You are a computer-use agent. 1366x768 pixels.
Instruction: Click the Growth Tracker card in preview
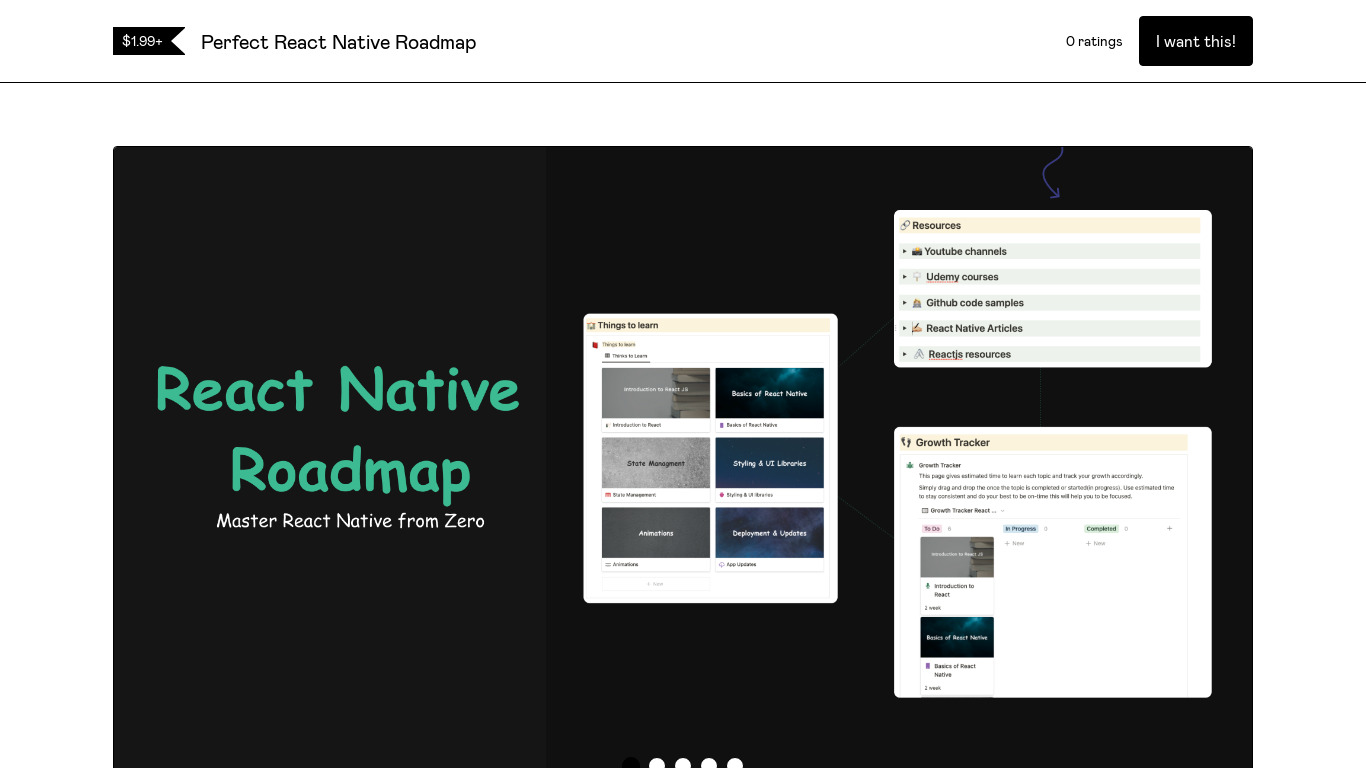[1052, 562]
